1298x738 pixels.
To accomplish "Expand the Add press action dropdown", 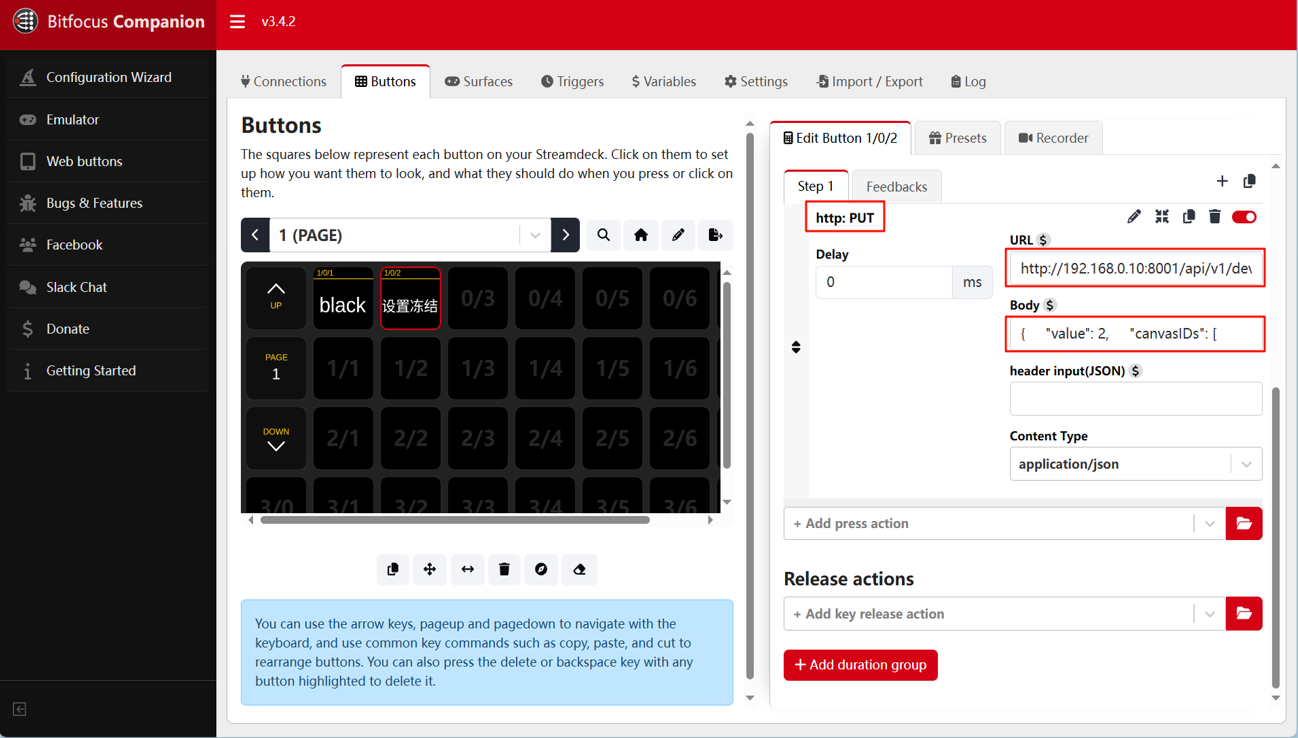I will point(1209,523).
